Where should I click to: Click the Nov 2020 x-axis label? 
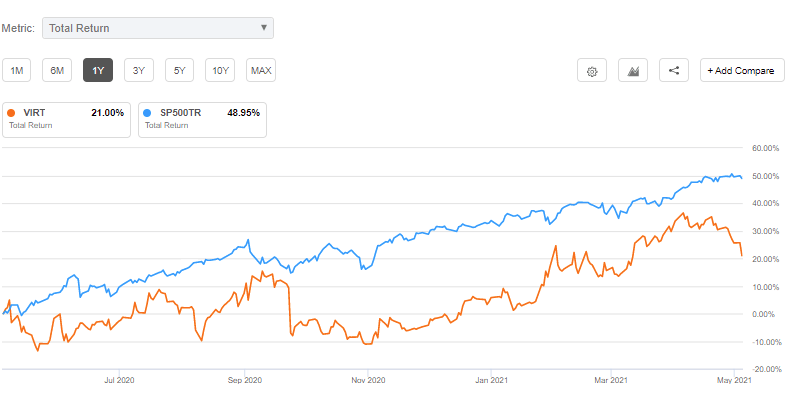(369, 380)
